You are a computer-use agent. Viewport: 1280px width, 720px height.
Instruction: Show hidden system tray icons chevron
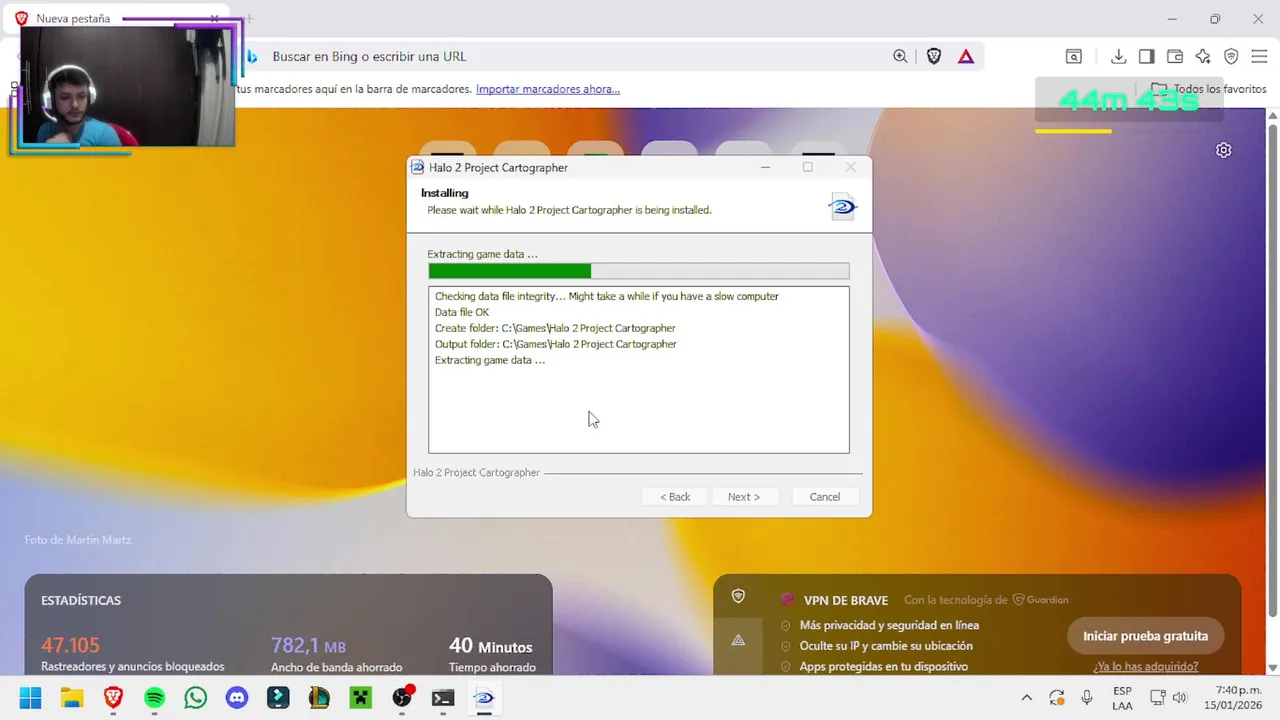(1026, 698)
